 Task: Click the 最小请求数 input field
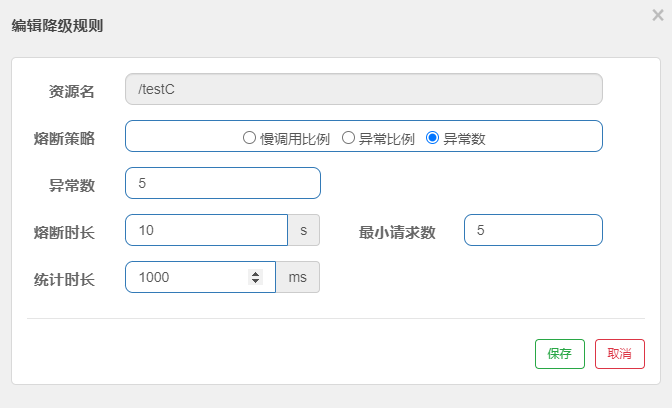(532, 230)
